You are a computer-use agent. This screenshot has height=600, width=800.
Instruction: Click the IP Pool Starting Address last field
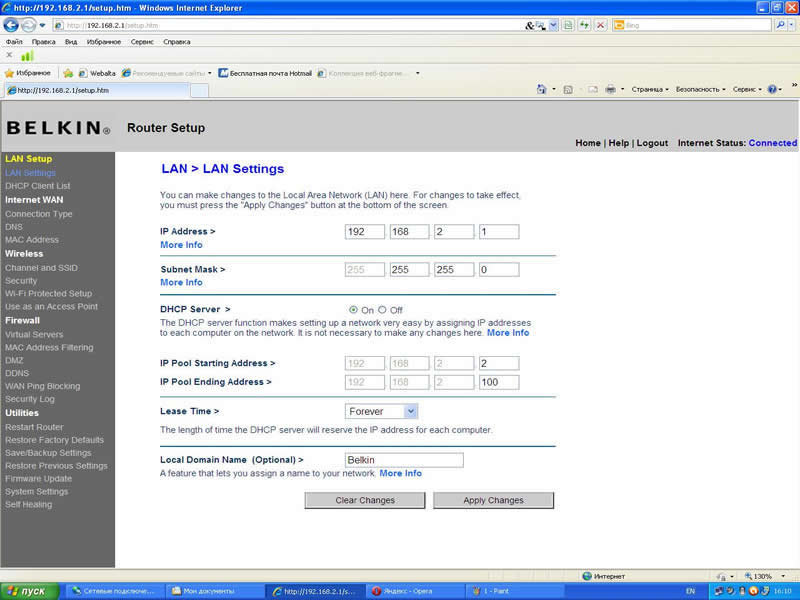(499, 363)
